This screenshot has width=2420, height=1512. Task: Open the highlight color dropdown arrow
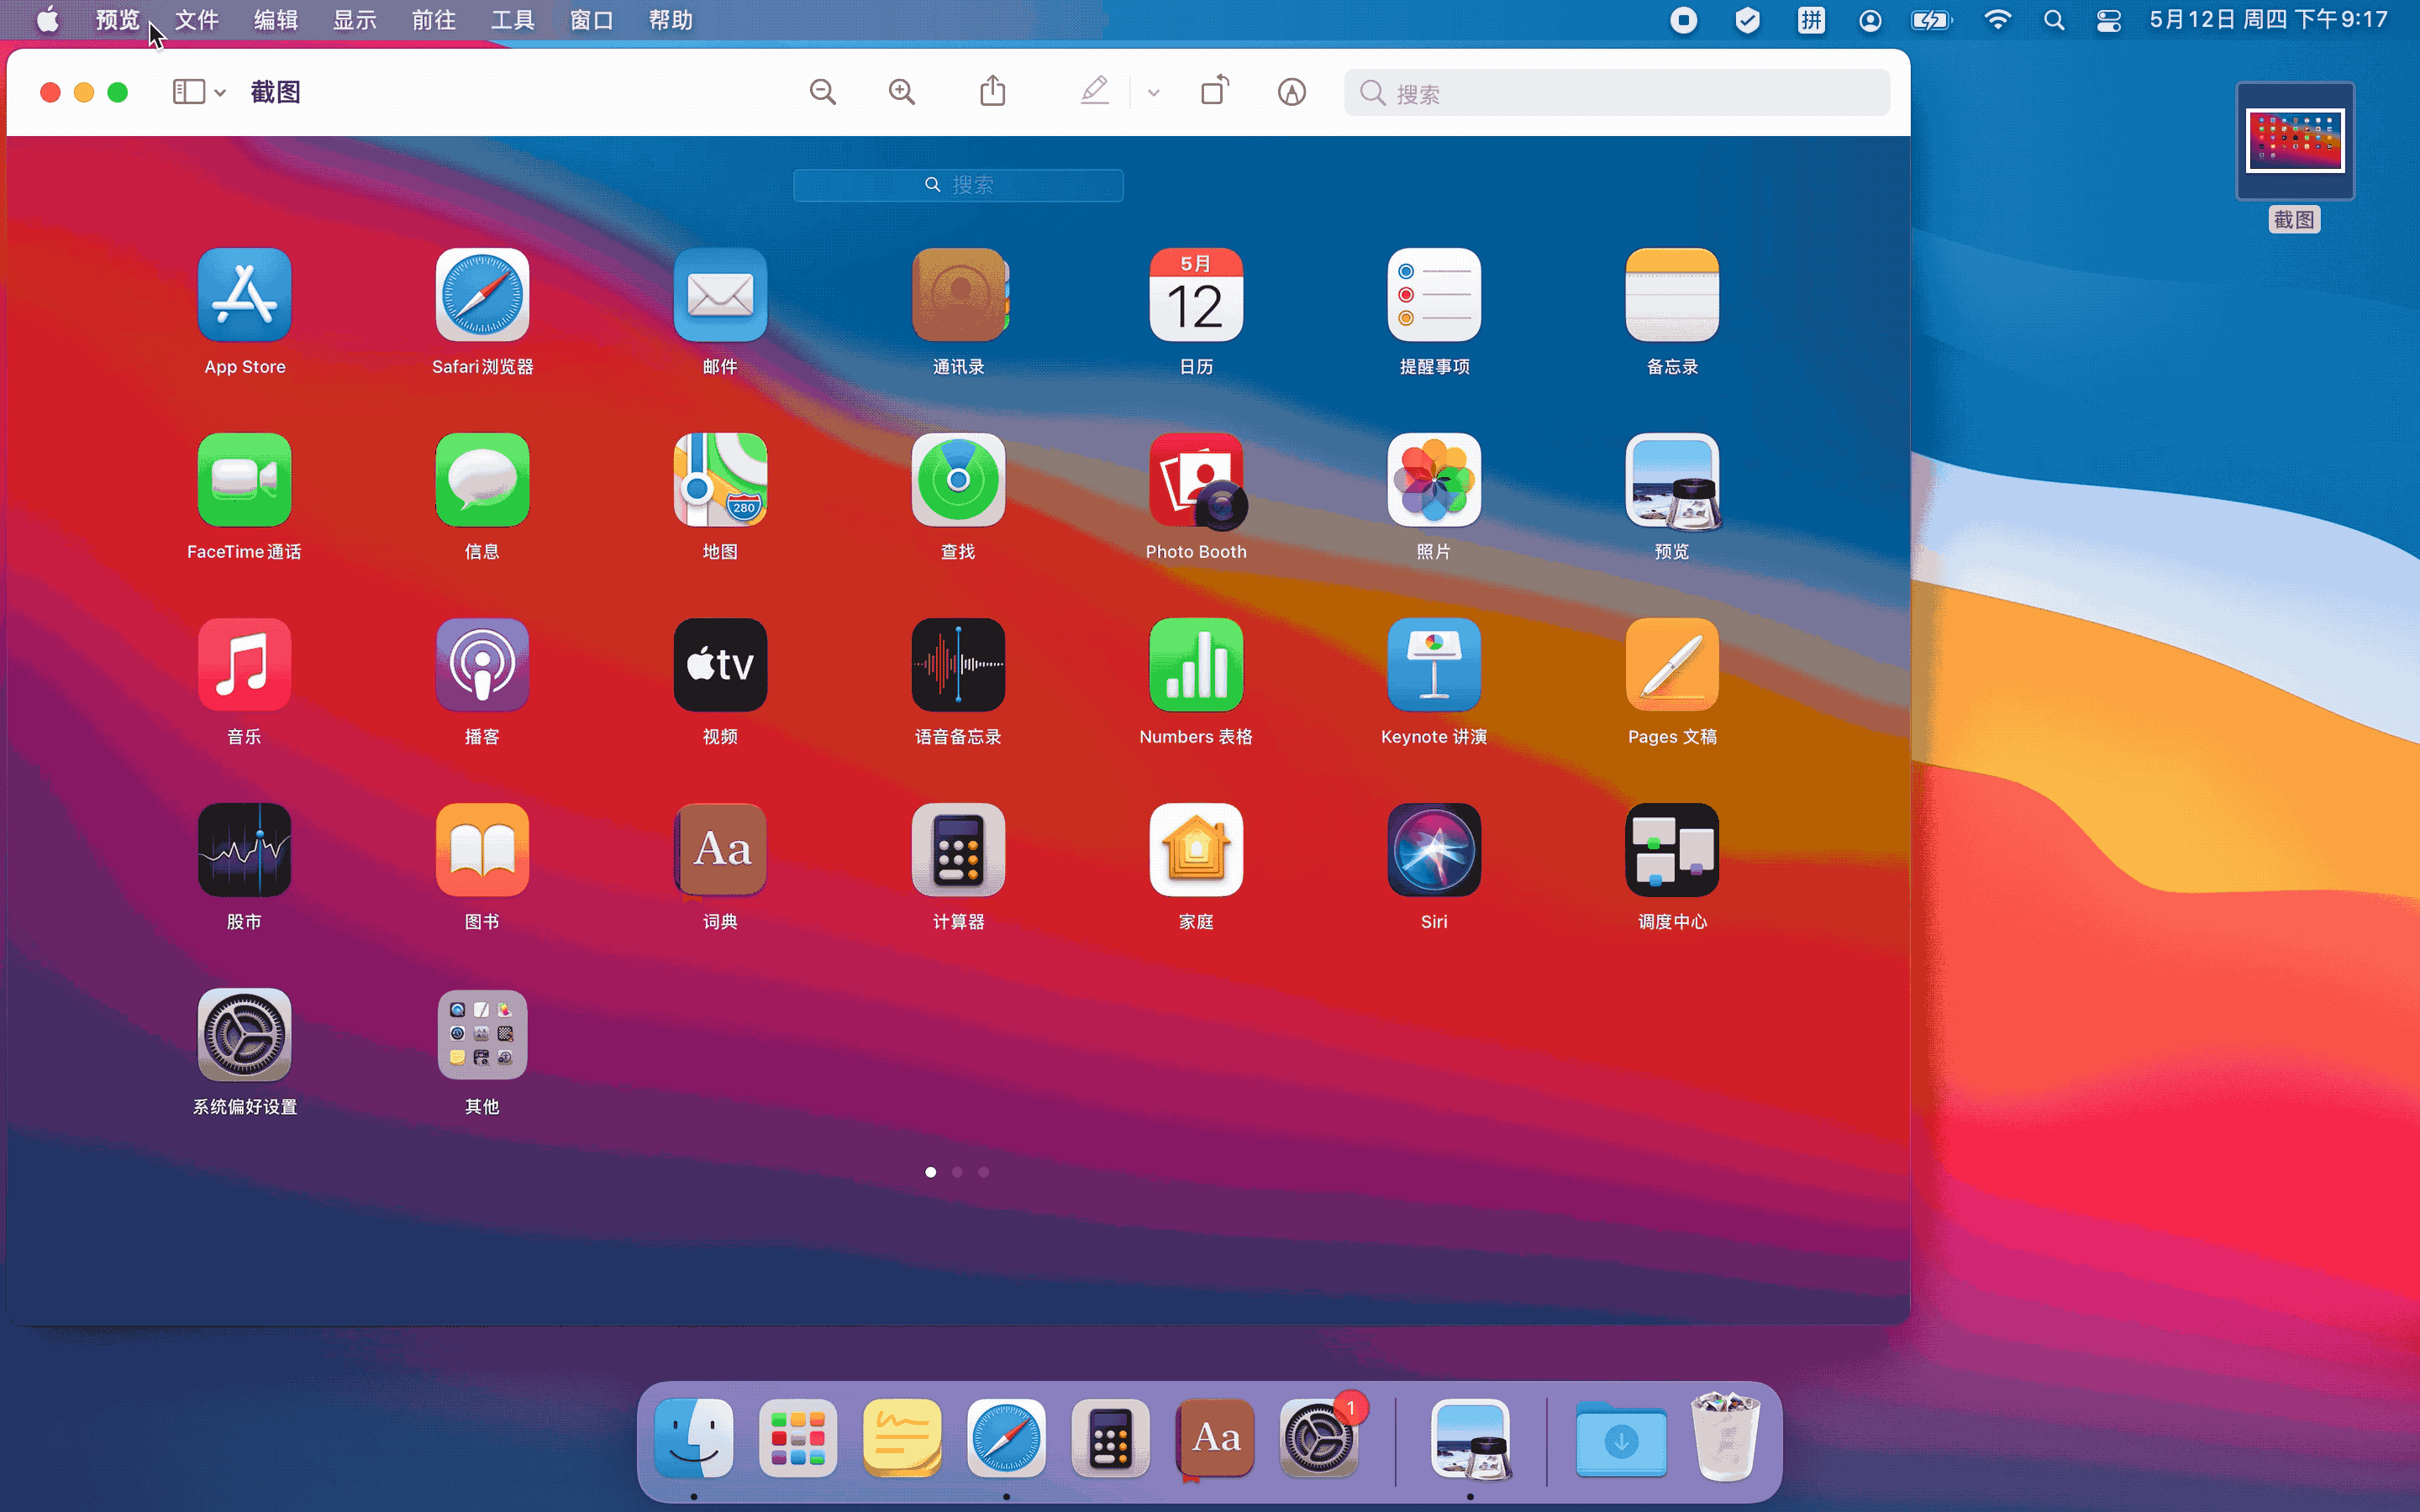point(1153,93)
